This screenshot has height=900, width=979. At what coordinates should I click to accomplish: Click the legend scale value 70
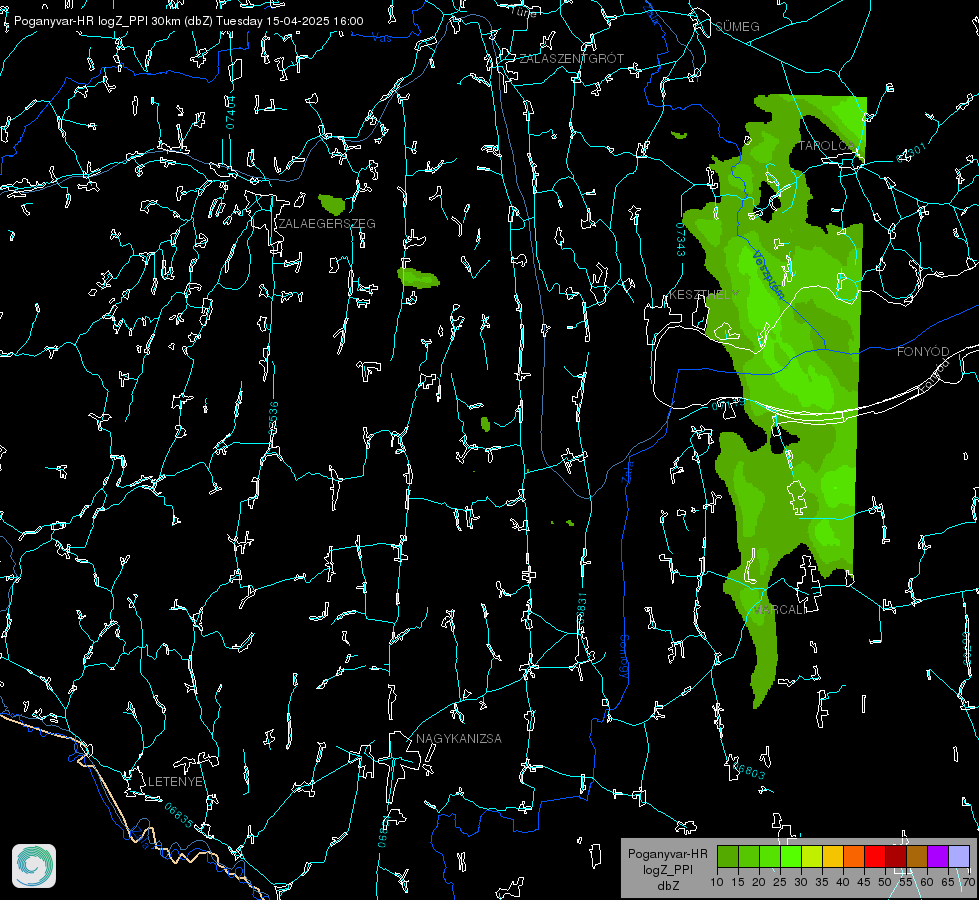pyautogui.click(x=968, y=882)
